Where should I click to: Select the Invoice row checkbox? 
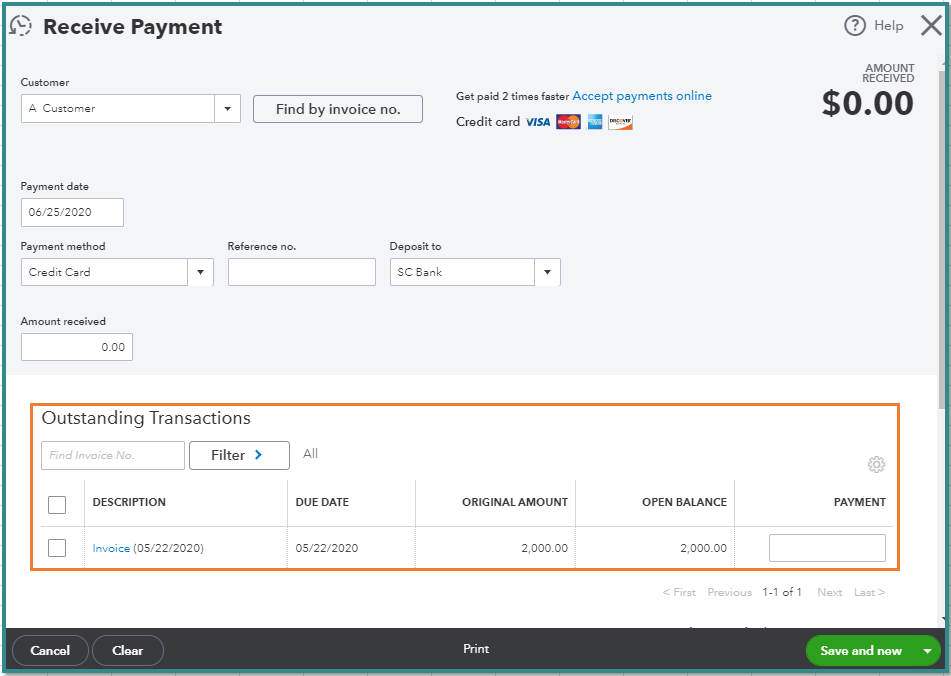pyautogui.click(x=56, y=547)
